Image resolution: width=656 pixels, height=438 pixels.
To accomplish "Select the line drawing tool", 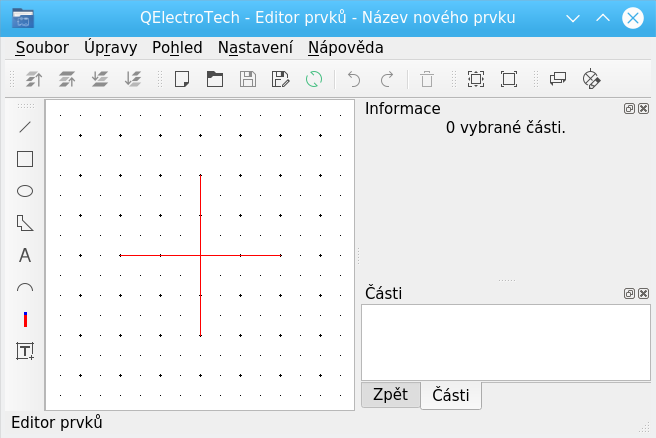I will point(25,126).
